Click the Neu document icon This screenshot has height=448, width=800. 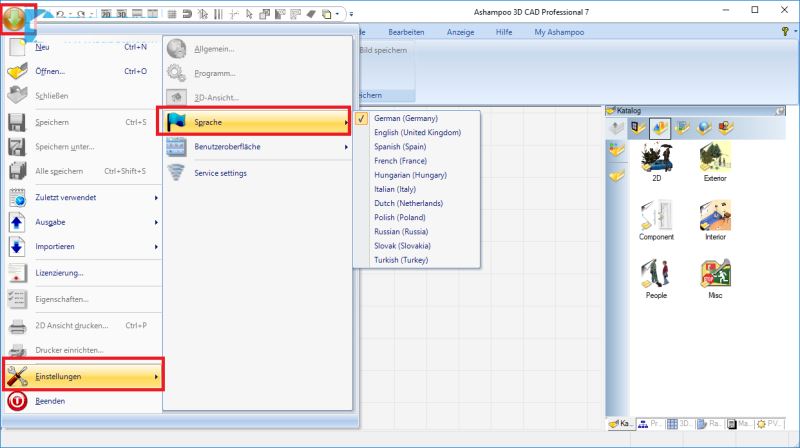(x=17, y=47)
